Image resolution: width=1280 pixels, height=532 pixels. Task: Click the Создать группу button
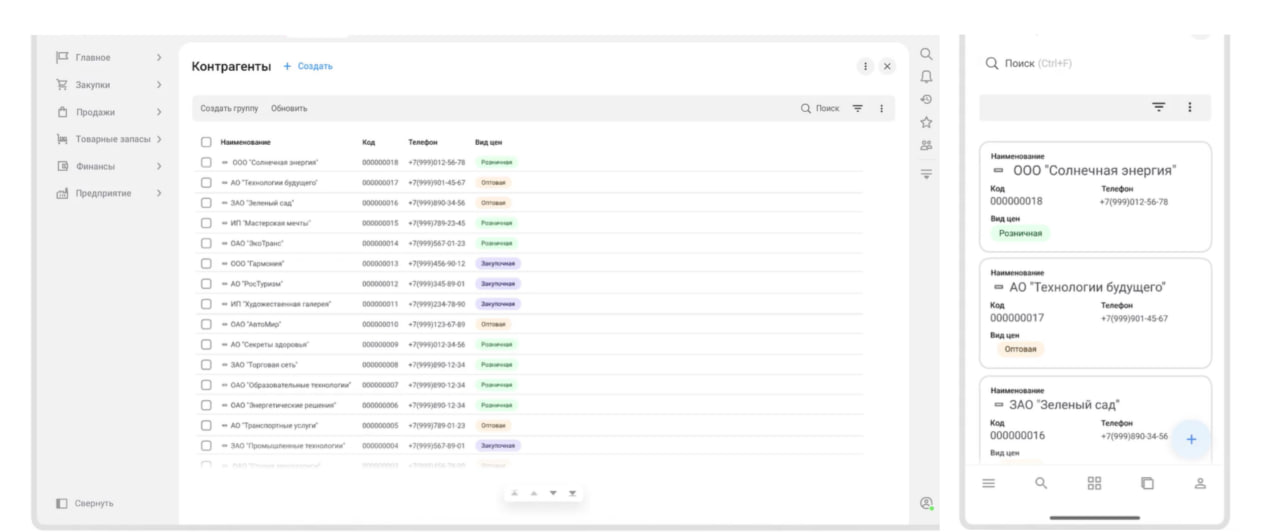point(229,108)
